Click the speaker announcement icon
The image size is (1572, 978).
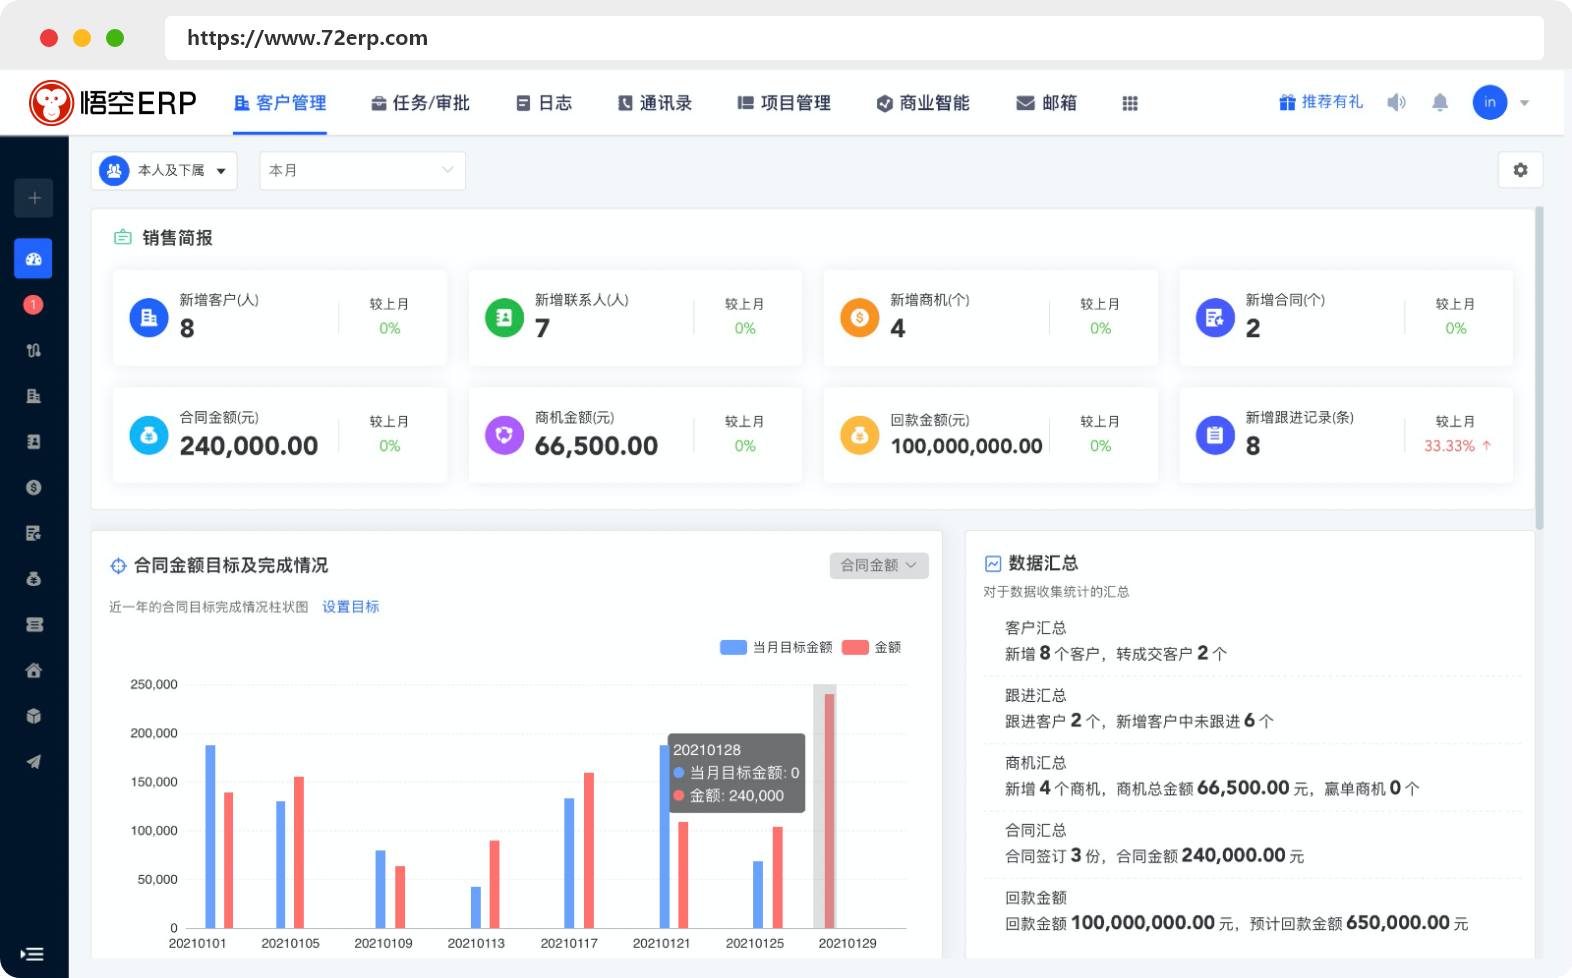tap(1397, 102)
